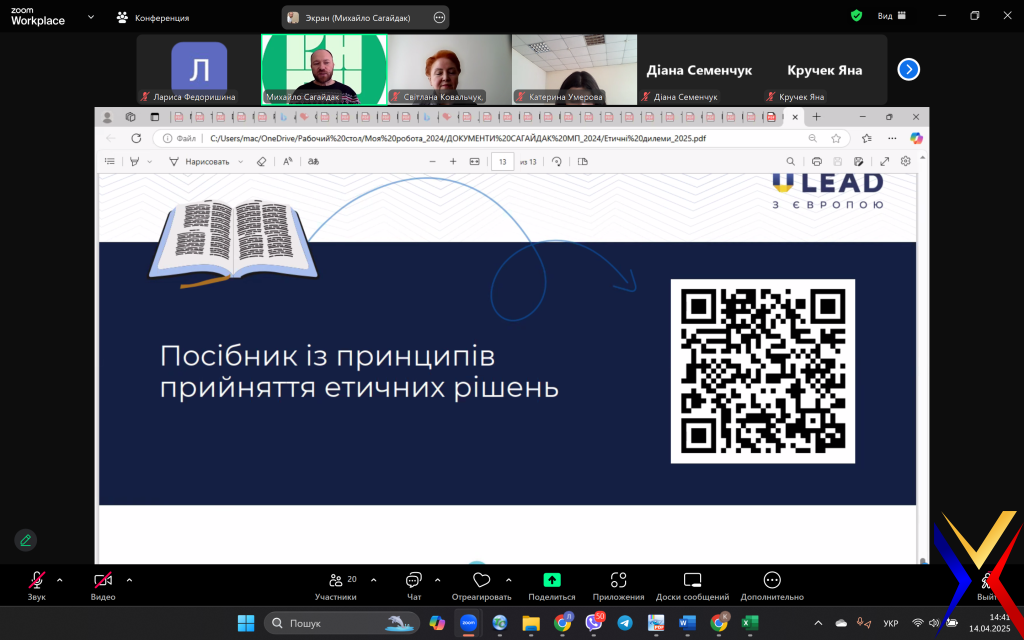
Task: Open Доски сообщений whiteboards
Action: [692, 586]
